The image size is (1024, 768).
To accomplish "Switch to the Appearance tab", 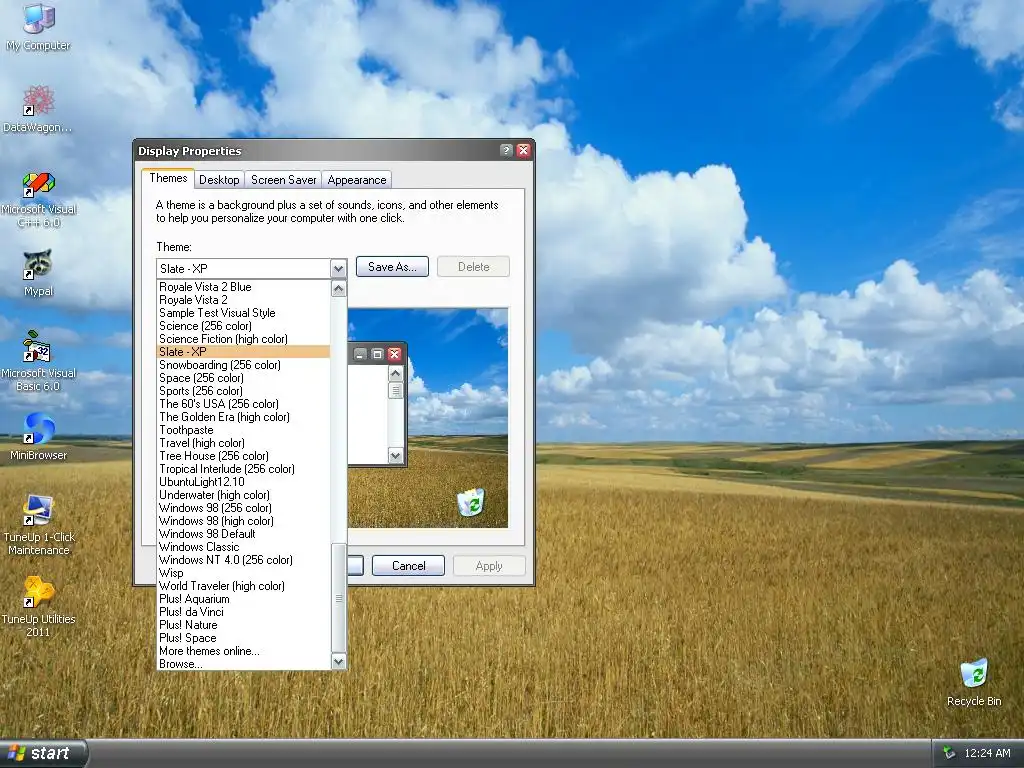I will pos(357,180).
